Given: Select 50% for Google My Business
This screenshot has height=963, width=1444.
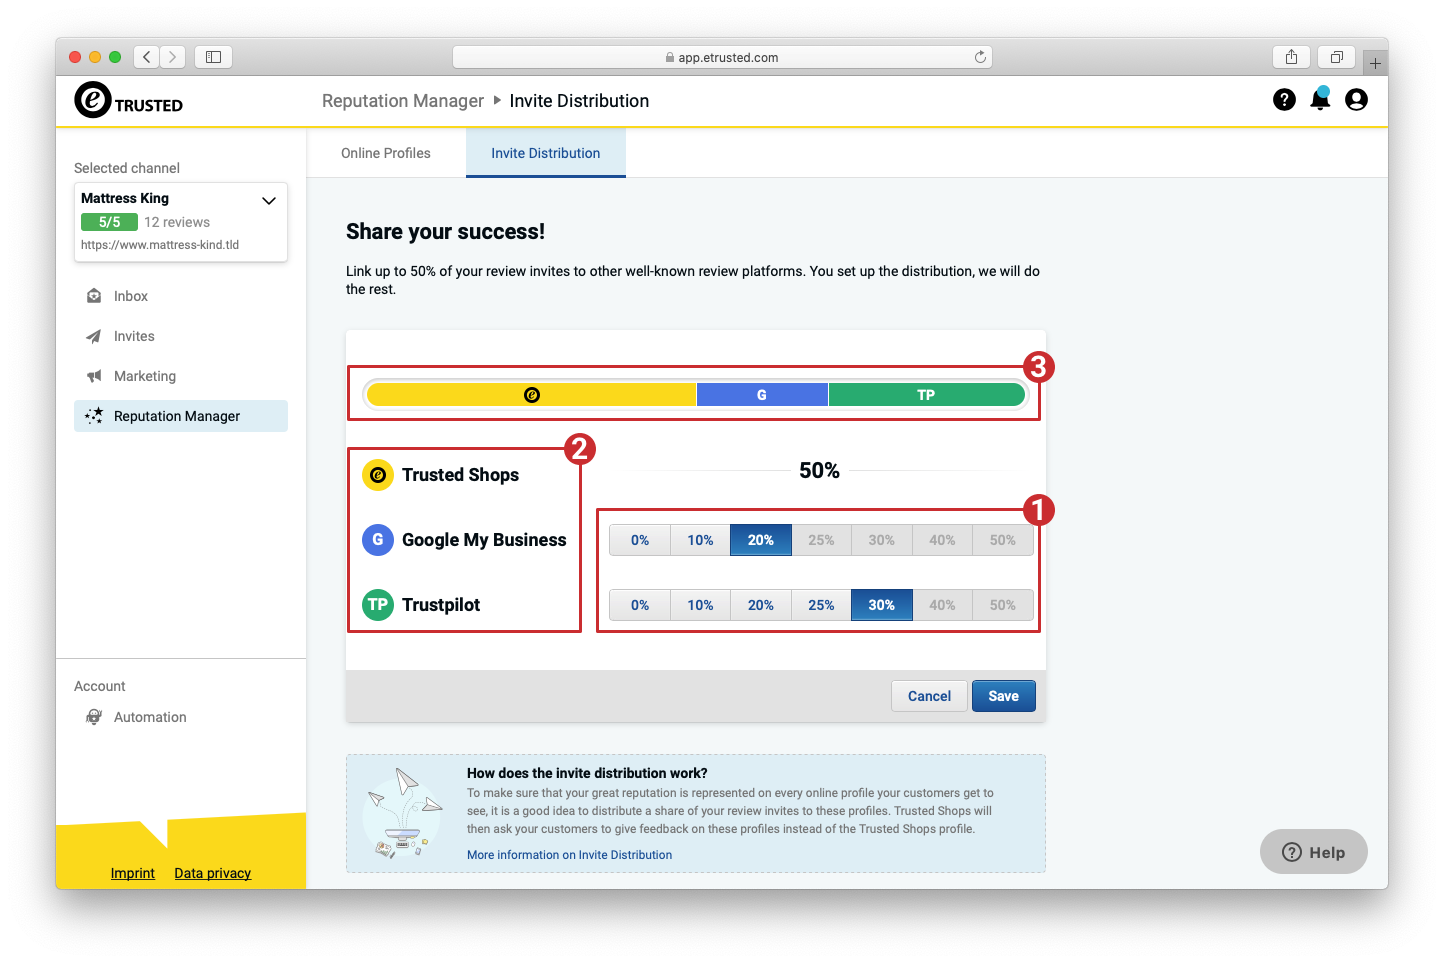Looking at the screenshot, I should [x=1003, y=540].
